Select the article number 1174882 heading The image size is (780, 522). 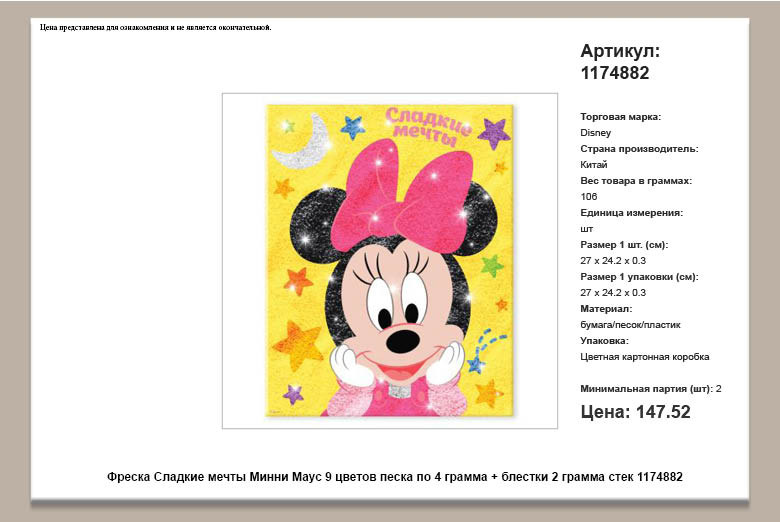615,73
